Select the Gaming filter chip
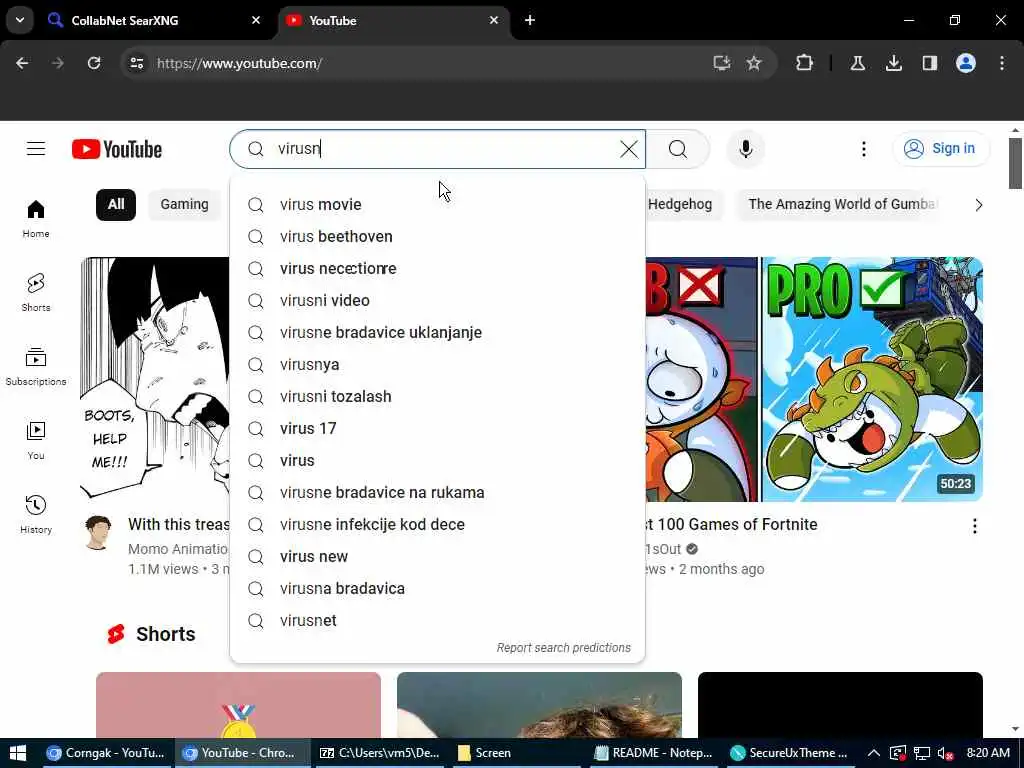 (185, 204)
